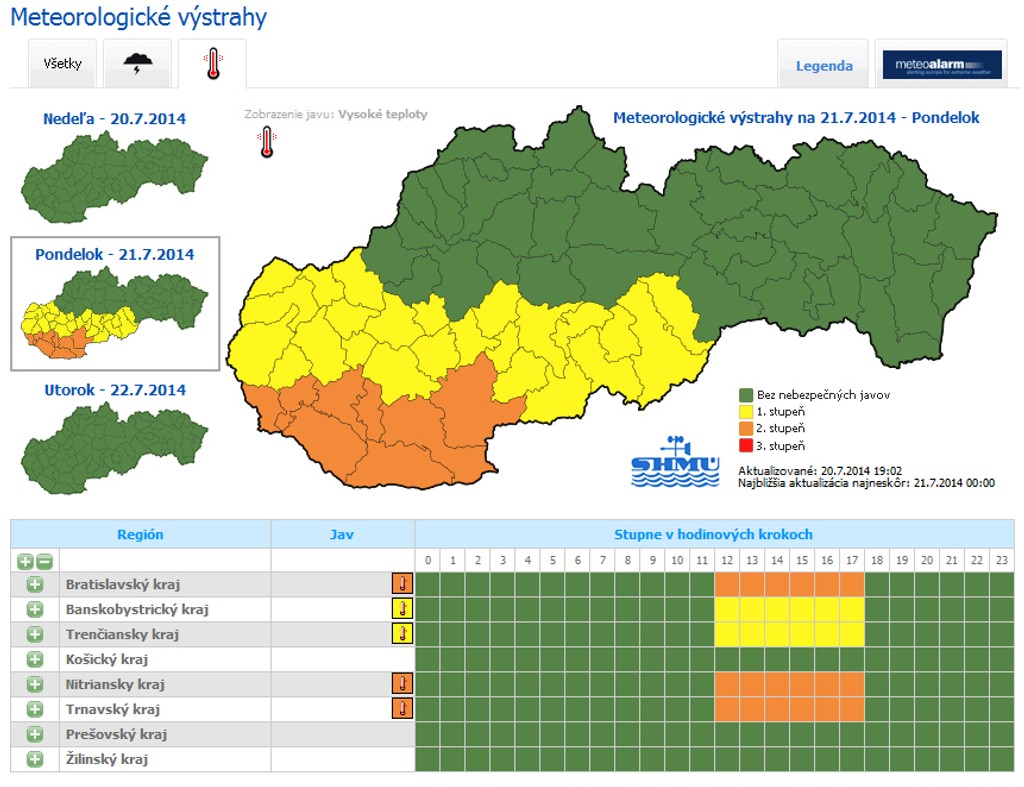Switch to the Všetky tab

click(x=62, y=65)
